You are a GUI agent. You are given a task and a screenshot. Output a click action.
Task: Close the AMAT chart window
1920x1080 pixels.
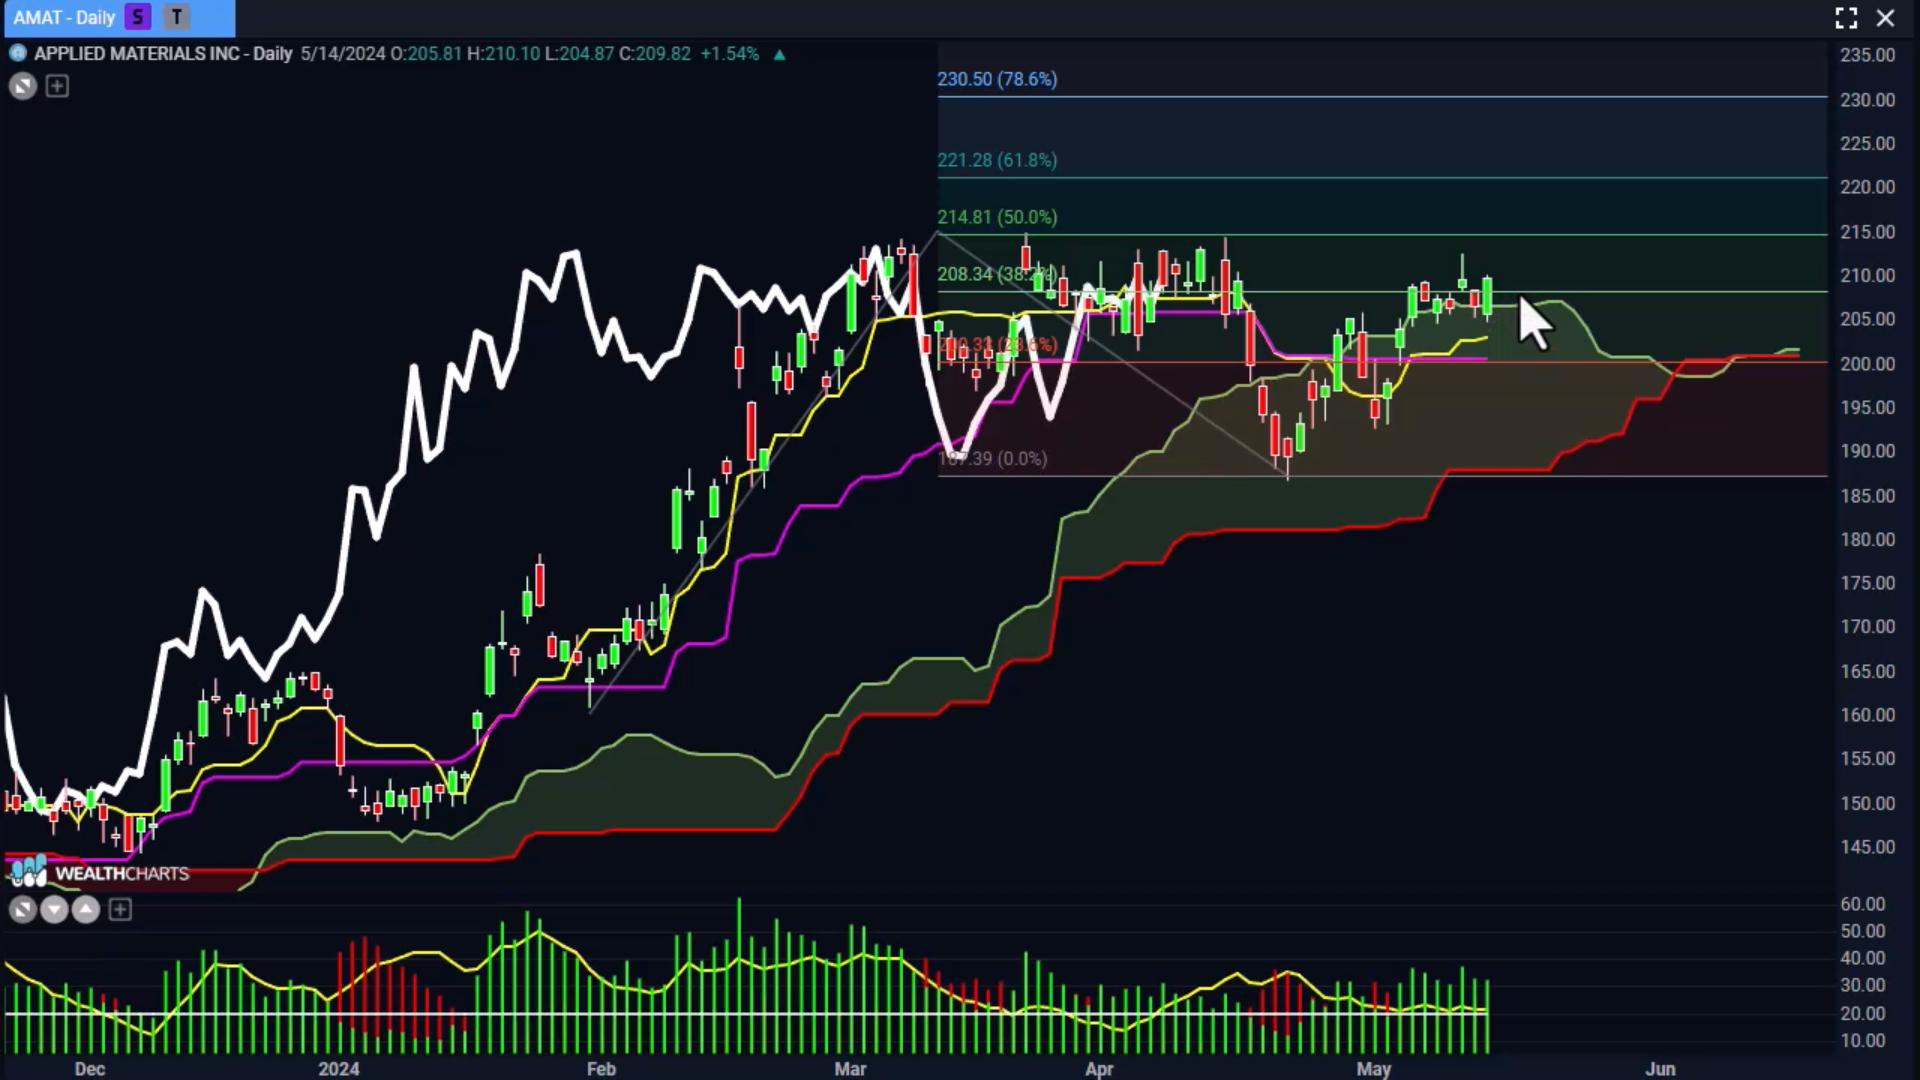coord(1885,18)
